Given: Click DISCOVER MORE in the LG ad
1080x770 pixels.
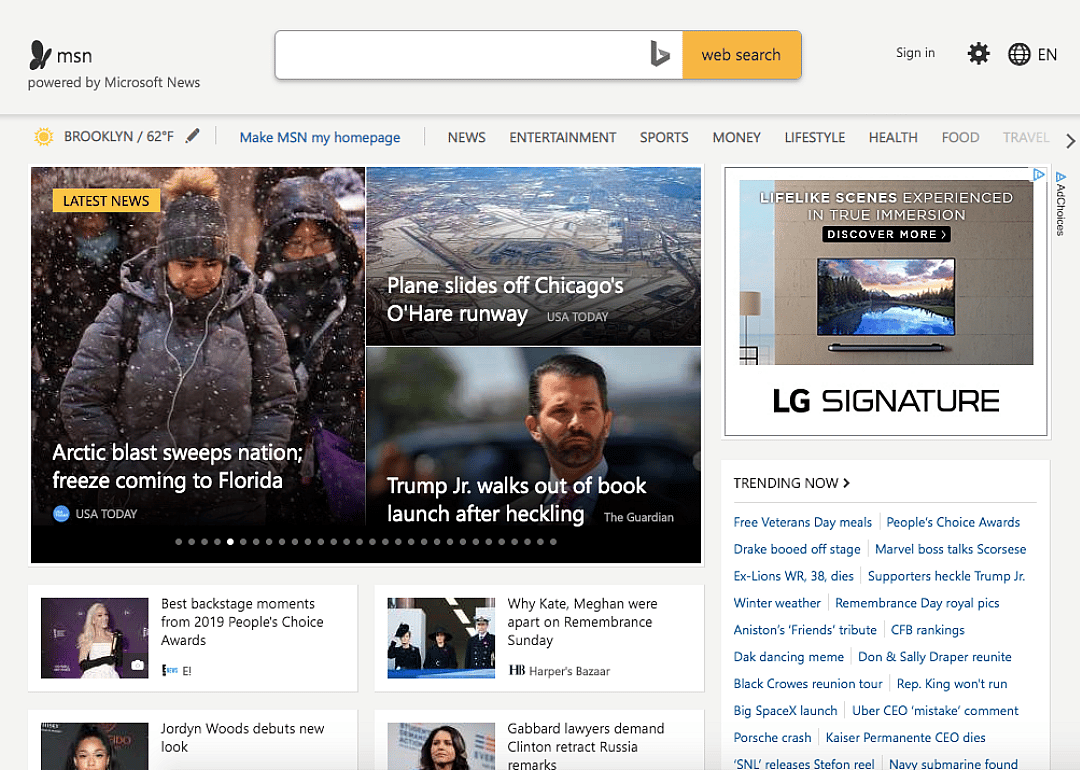Looking at the screenshot, I should 886,234.
